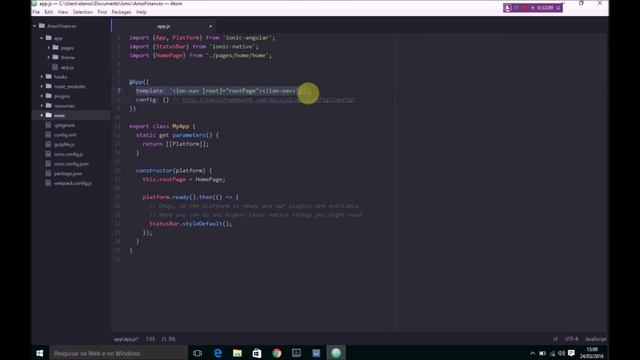Click the Windows search box

[x=118, y=353]
